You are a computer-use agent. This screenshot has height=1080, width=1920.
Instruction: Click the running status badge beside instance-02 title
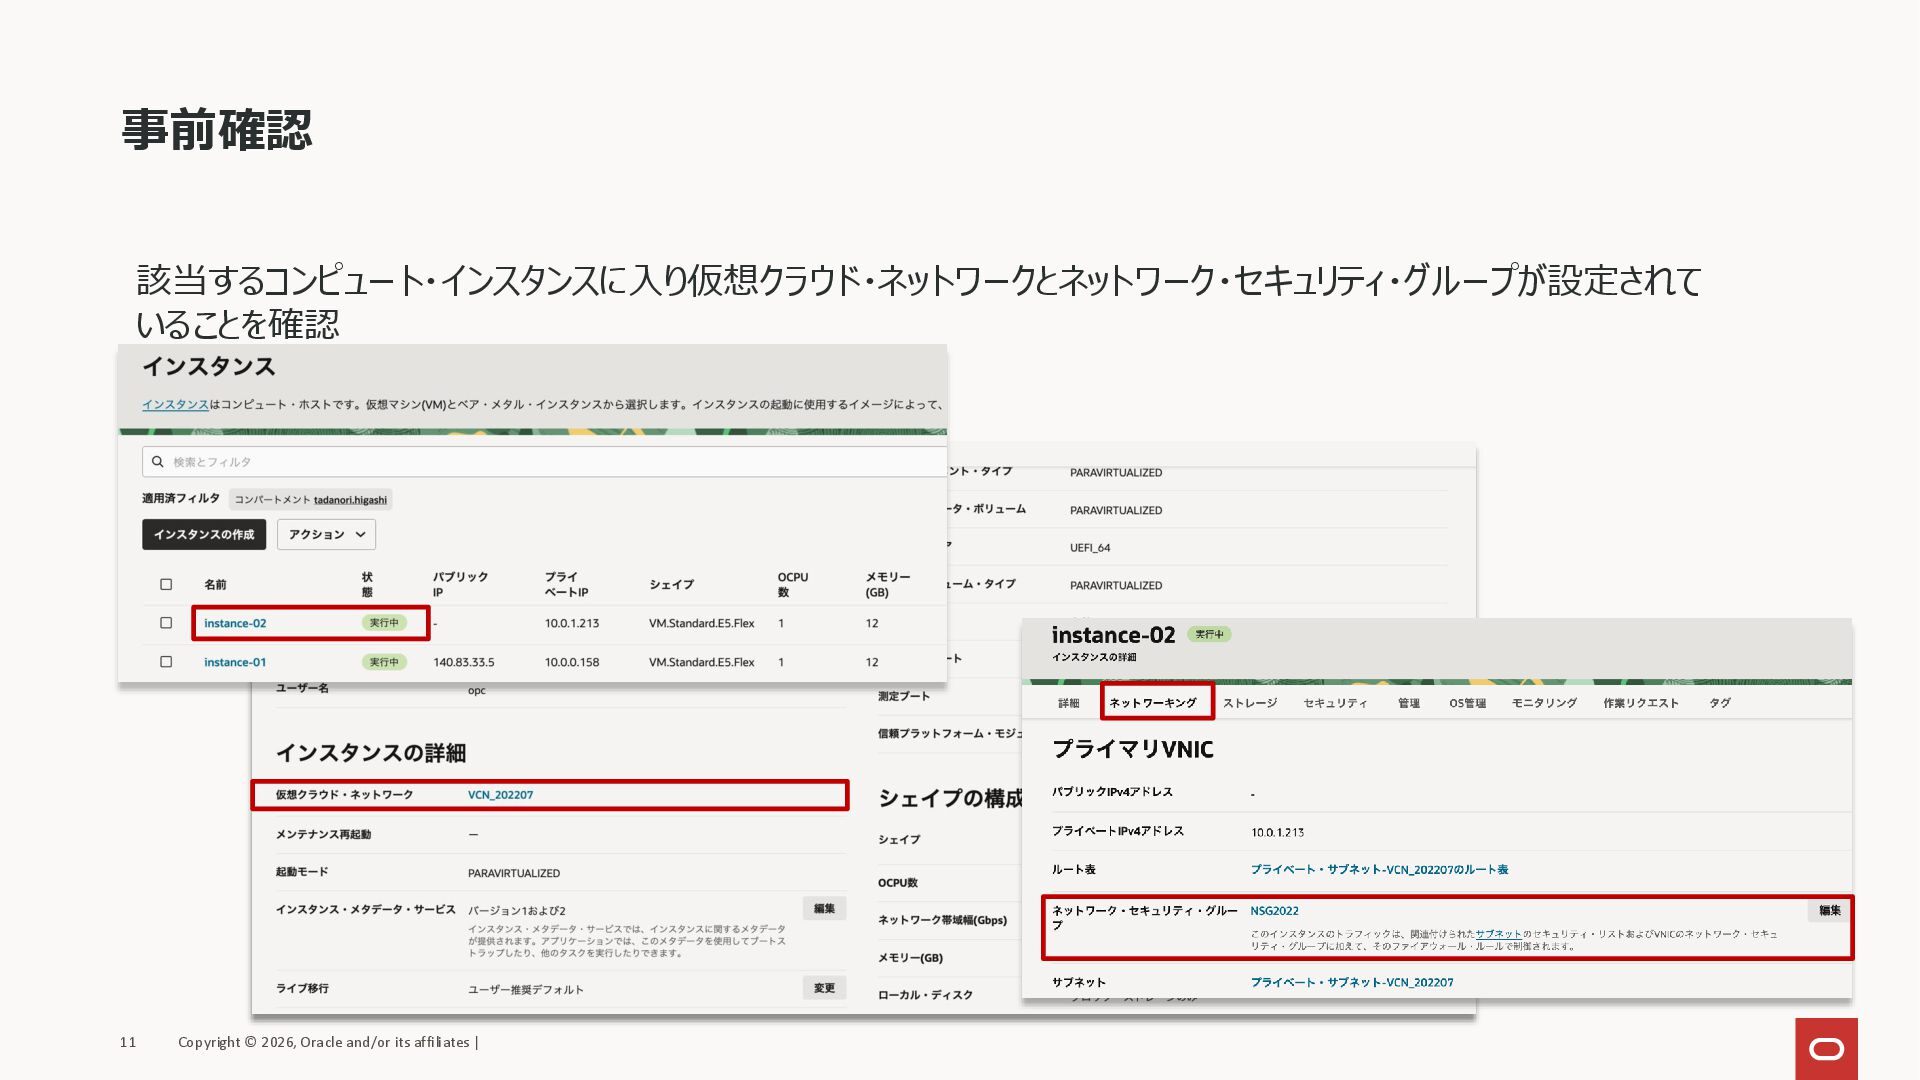click(1208, 635)
